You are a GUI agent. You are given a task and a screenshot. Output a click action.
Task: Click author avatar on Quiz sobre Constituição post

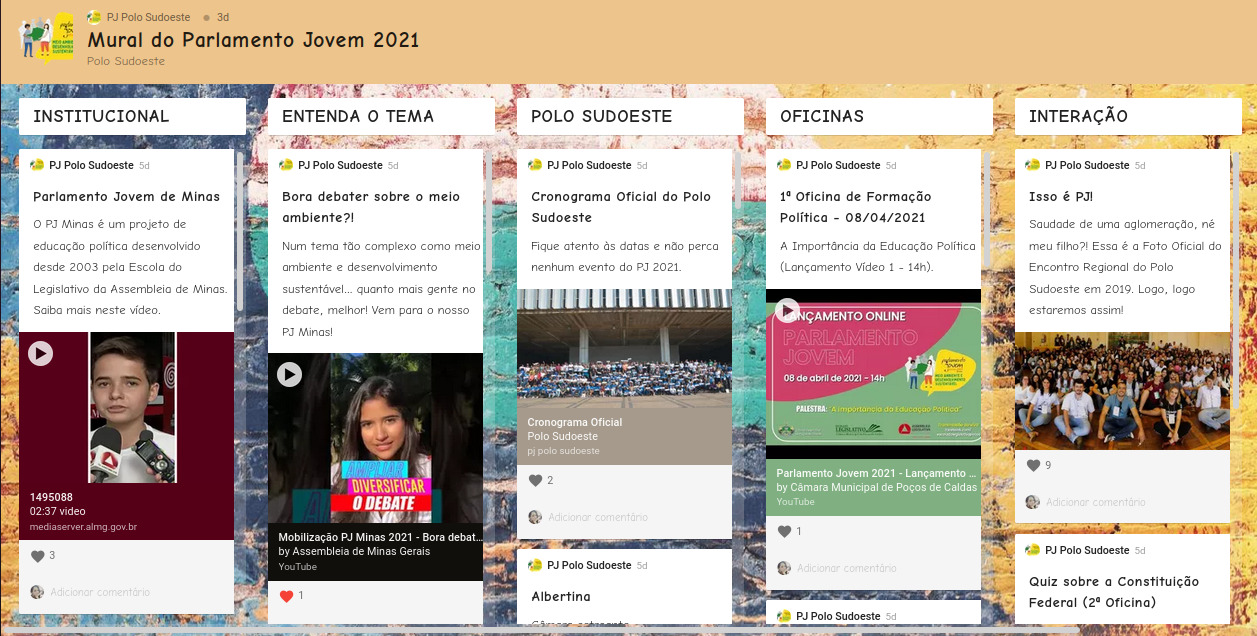pyautogui.click(x=1034, y=550)
